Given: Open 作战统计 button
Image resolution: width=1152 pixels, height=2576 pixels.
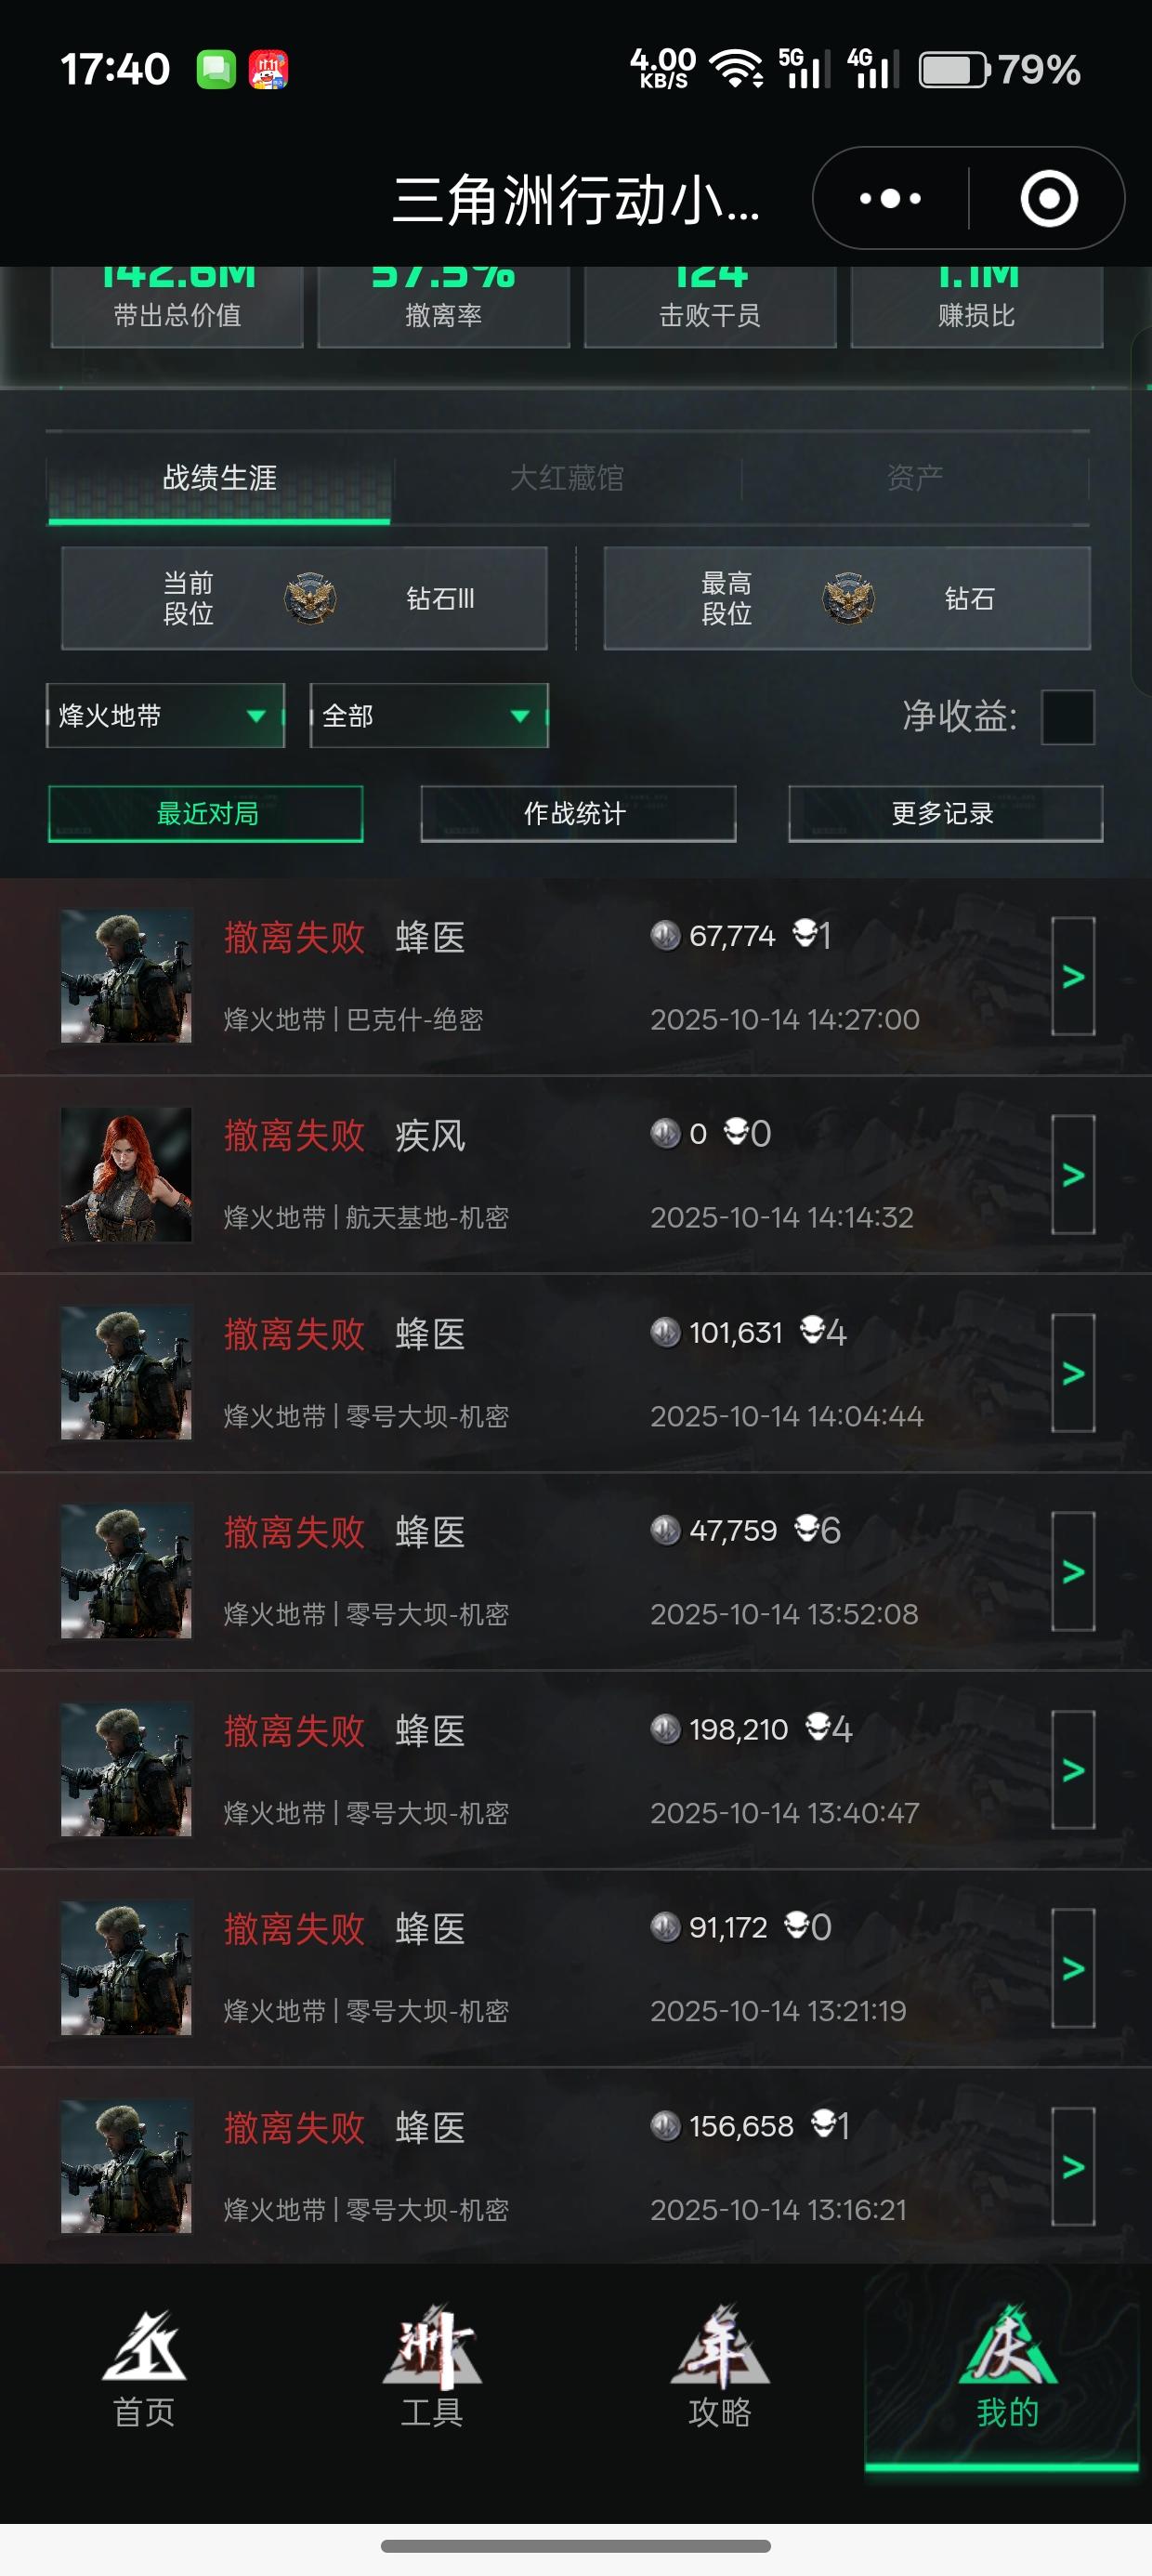Looking at the screenshot, I should pos(578,813).
